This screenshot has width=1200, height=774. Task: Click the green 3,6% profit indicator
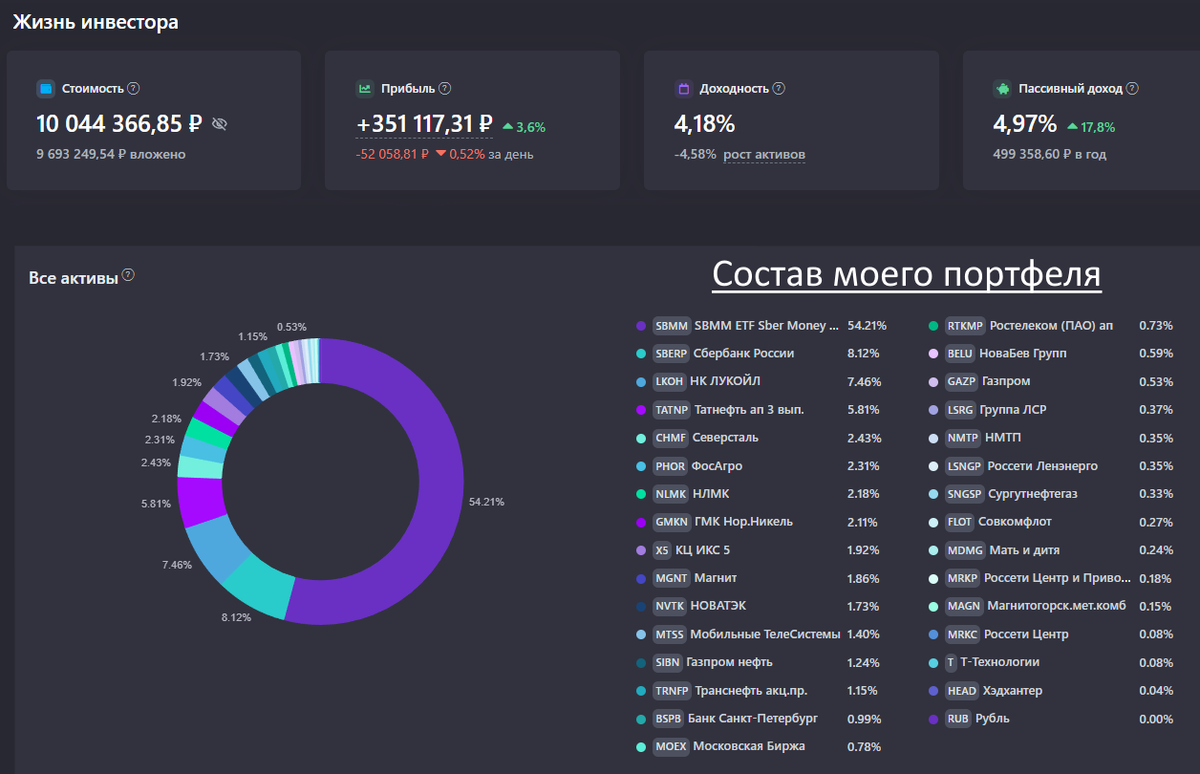pos(524,127)
